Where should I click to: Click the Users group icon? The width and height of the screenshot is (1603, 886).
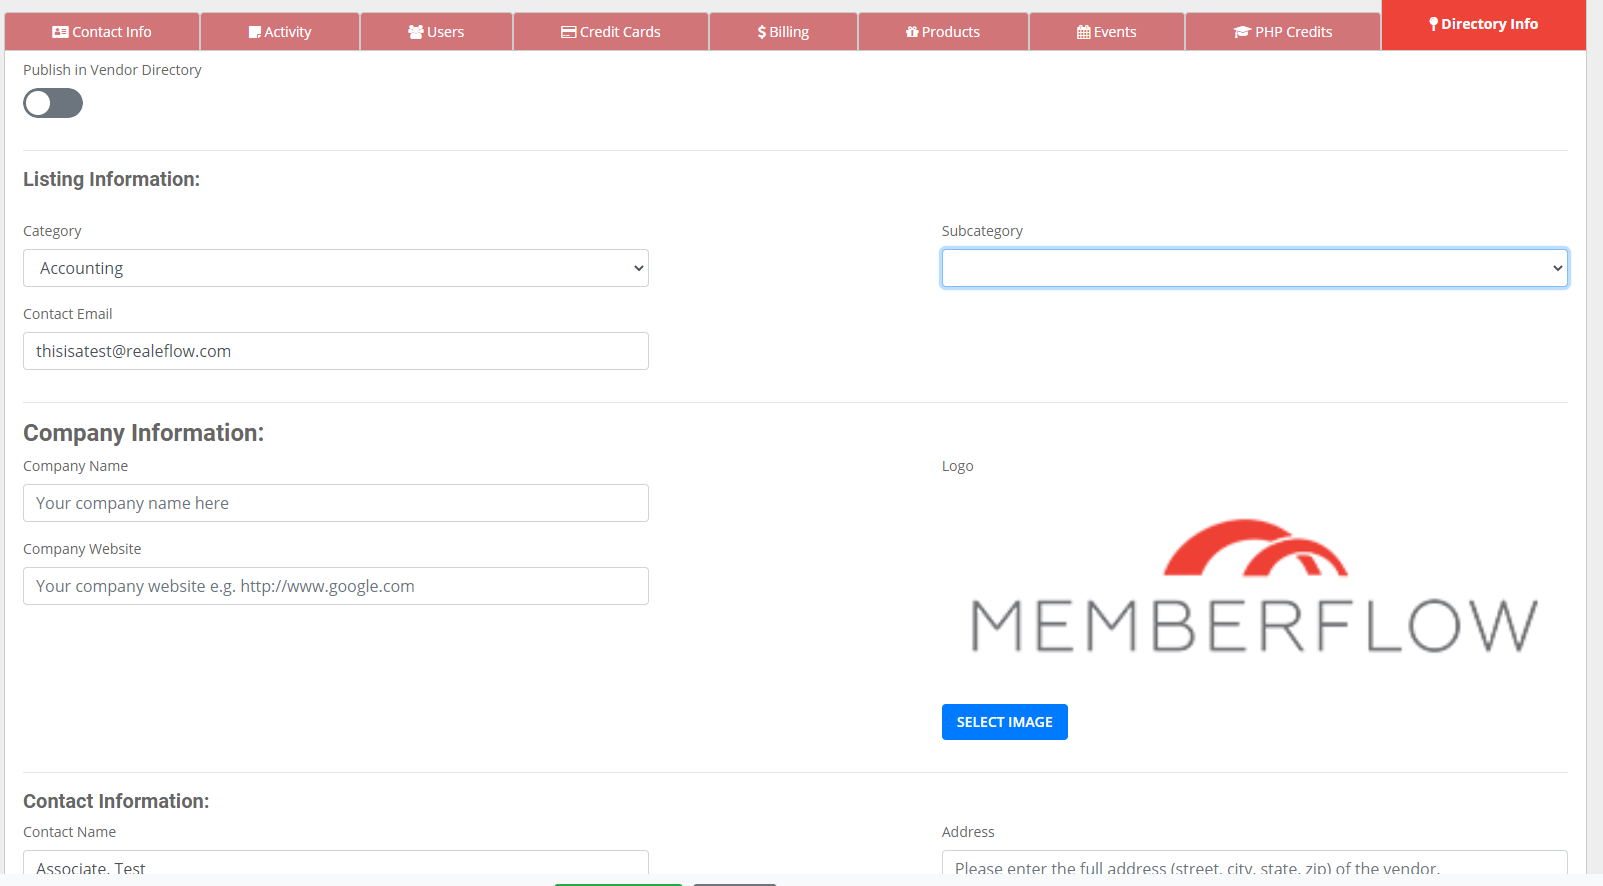coord(415,32)
